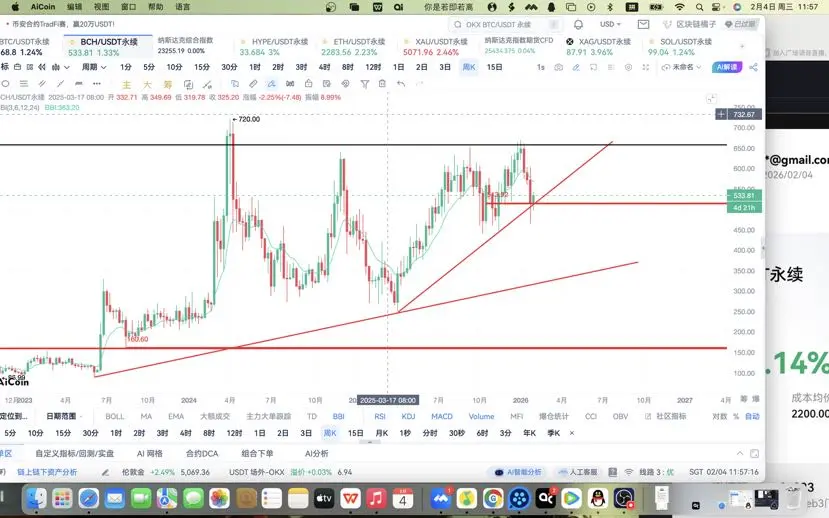Toggle the BBI indicator
Image resolution: width=829 pixels, height=518 pixels.
(x=338, y=417)
